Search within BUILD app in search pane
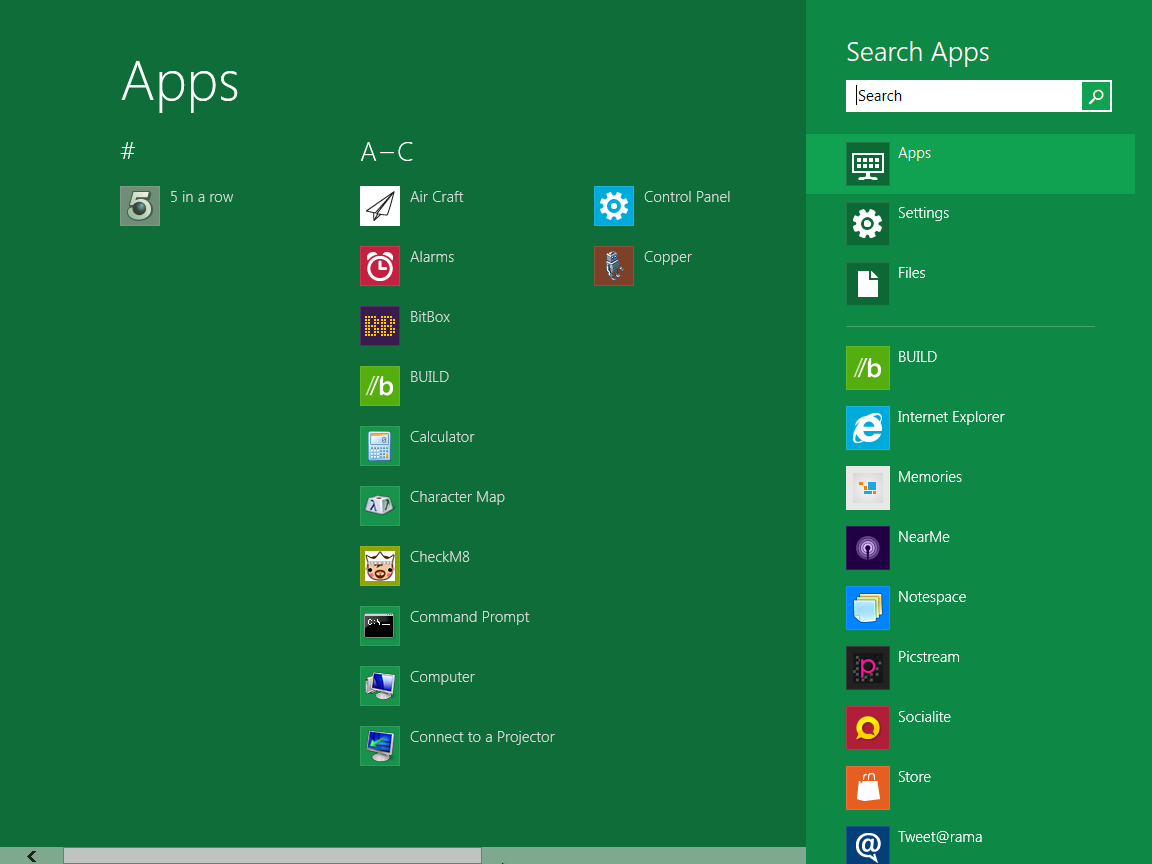 tap(868, 368)
